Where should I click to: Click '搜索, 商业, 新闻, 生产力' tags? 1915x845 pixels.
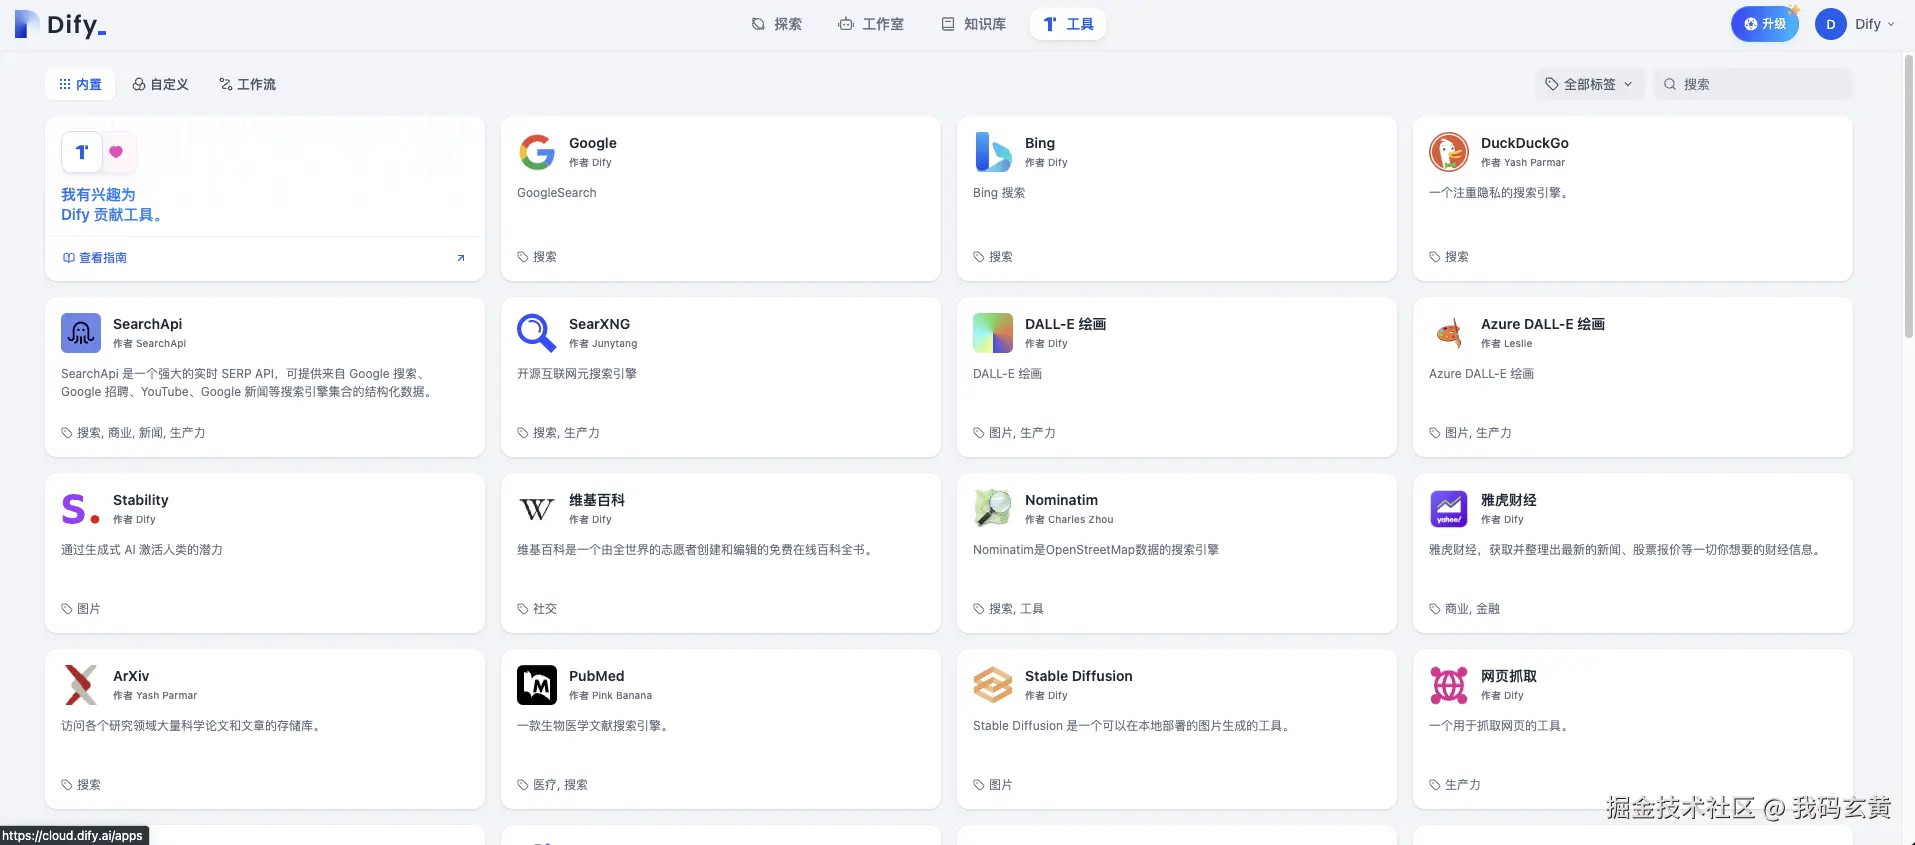click(141, 433)
